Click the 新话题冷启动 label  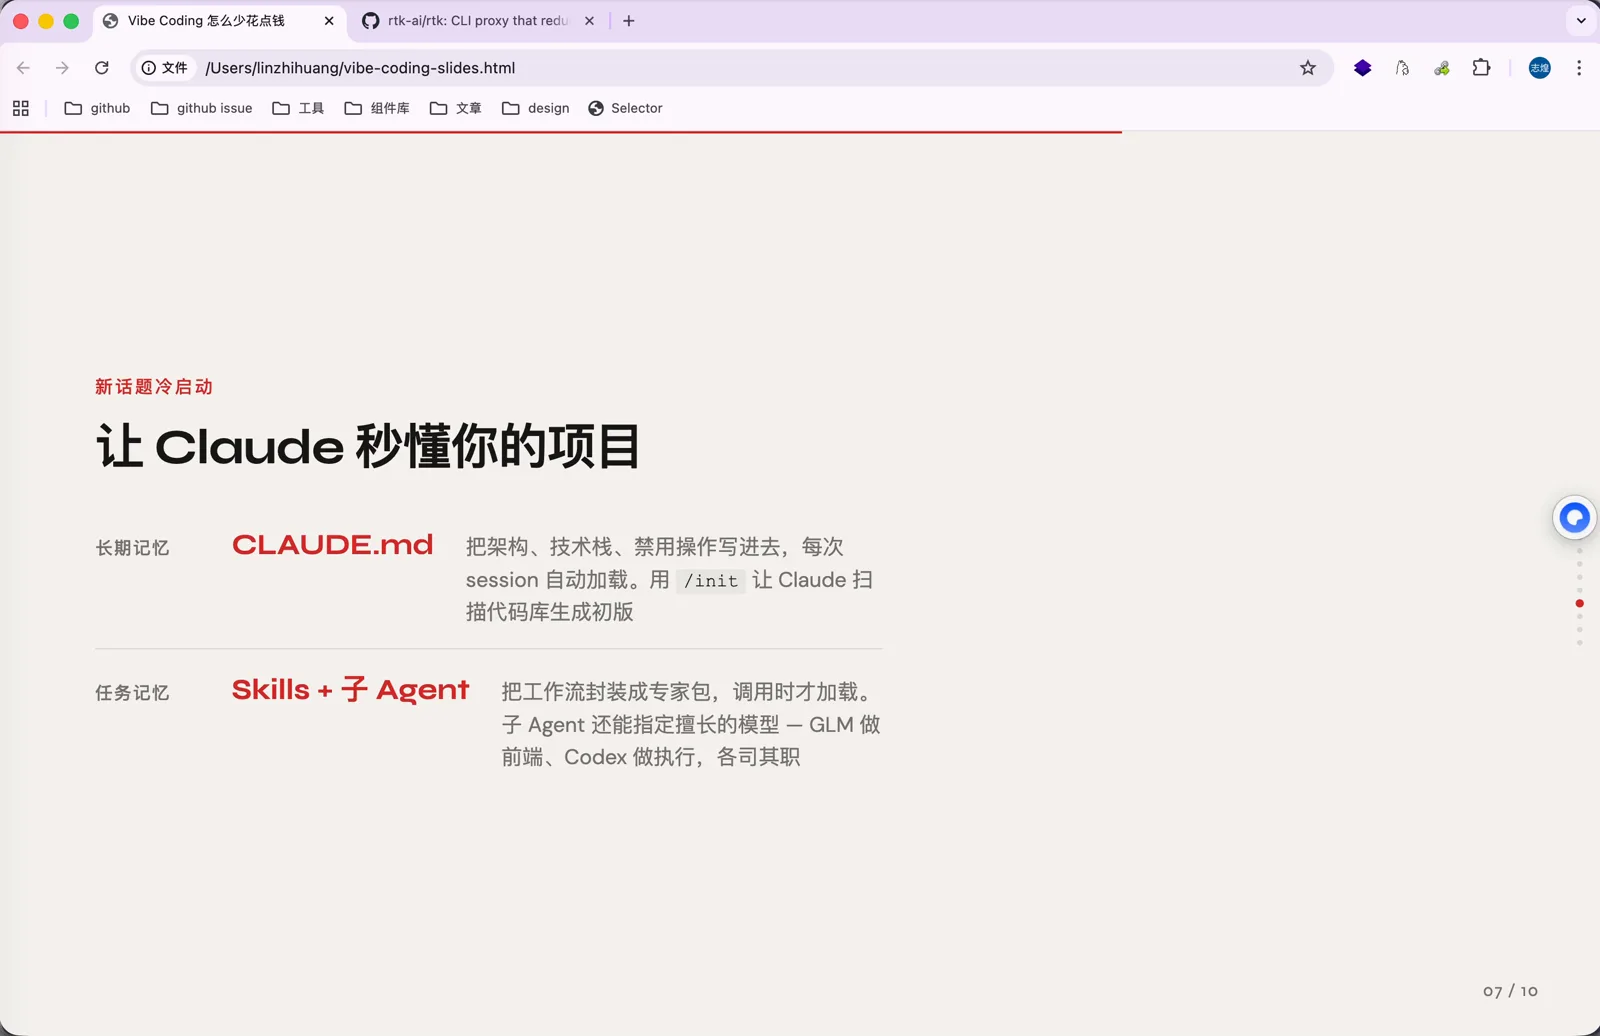tap(154, 387)
